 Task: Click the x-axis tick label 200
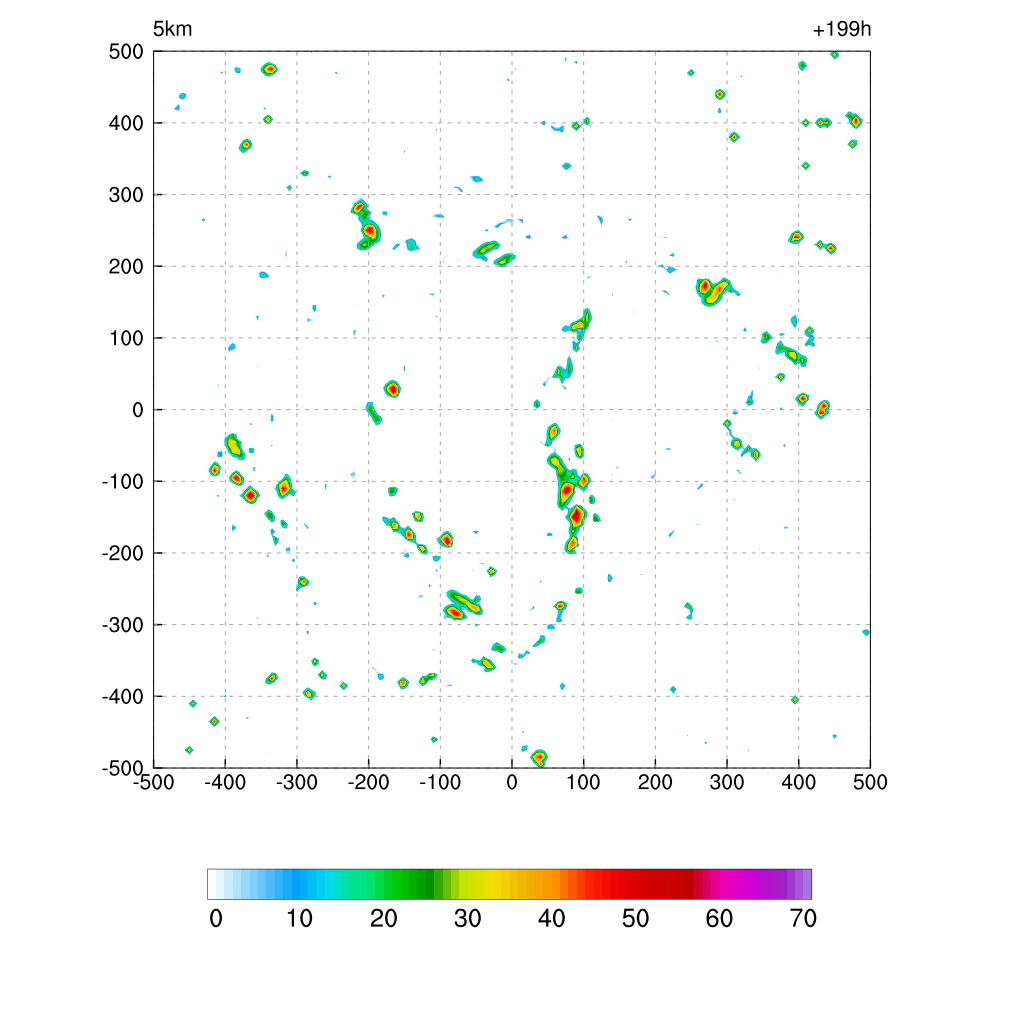[x=655, y=782]
